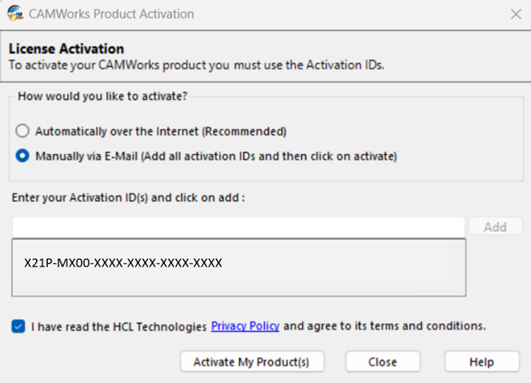Viewport: 531px width, 383px height.
Task: Click the 'License Activation' heading
Action: [x=66, y=49]
